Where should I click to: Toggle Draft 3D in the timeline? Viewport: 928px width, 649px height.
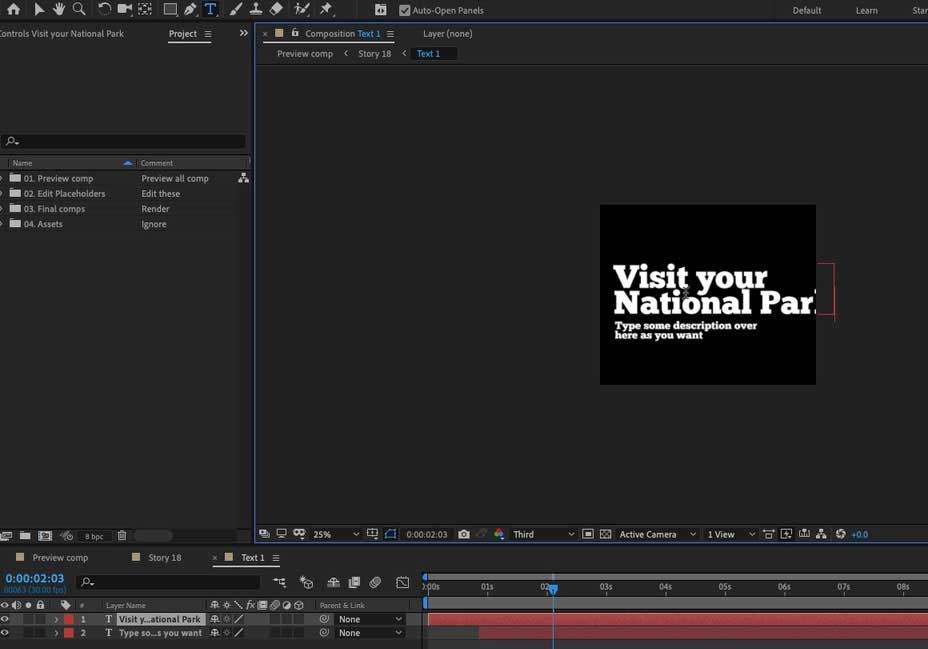coord(306,582)
